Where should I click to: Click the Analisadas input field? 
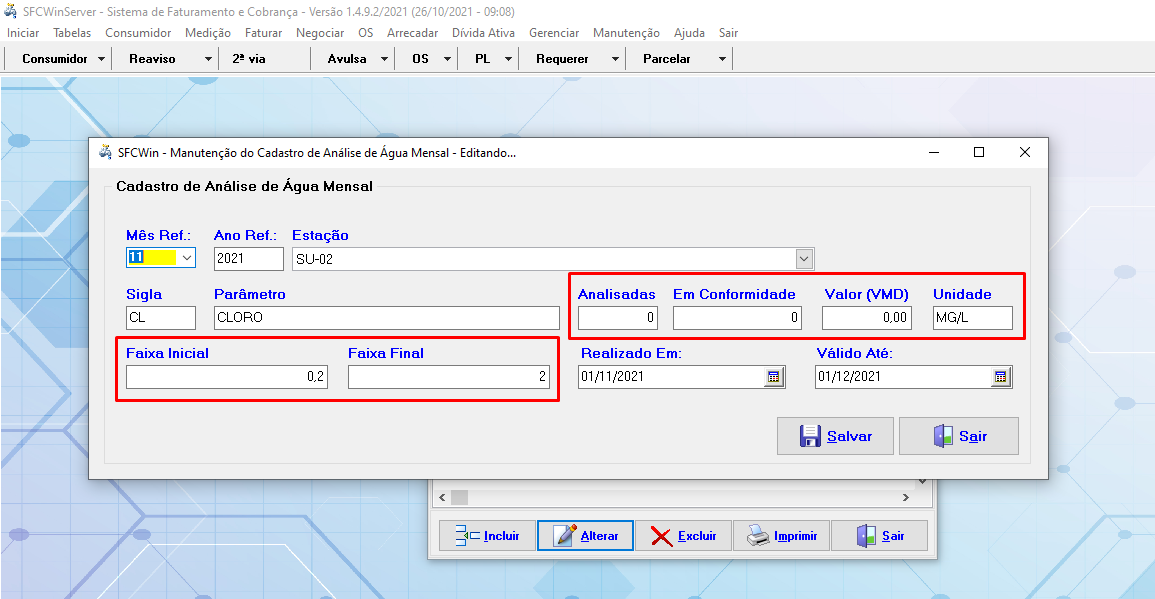point(617,318)
